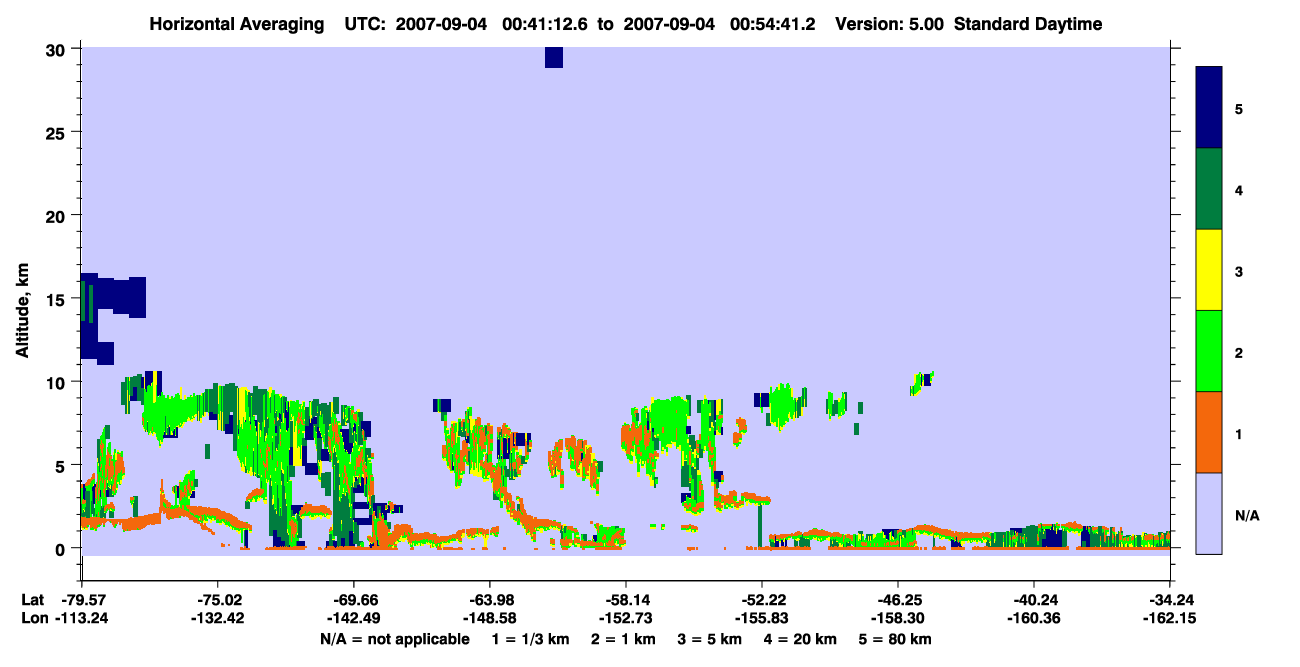Click the '1 = 1/3 km' legend entry
The image size is (1300, 667).
[x=531, y=639]
